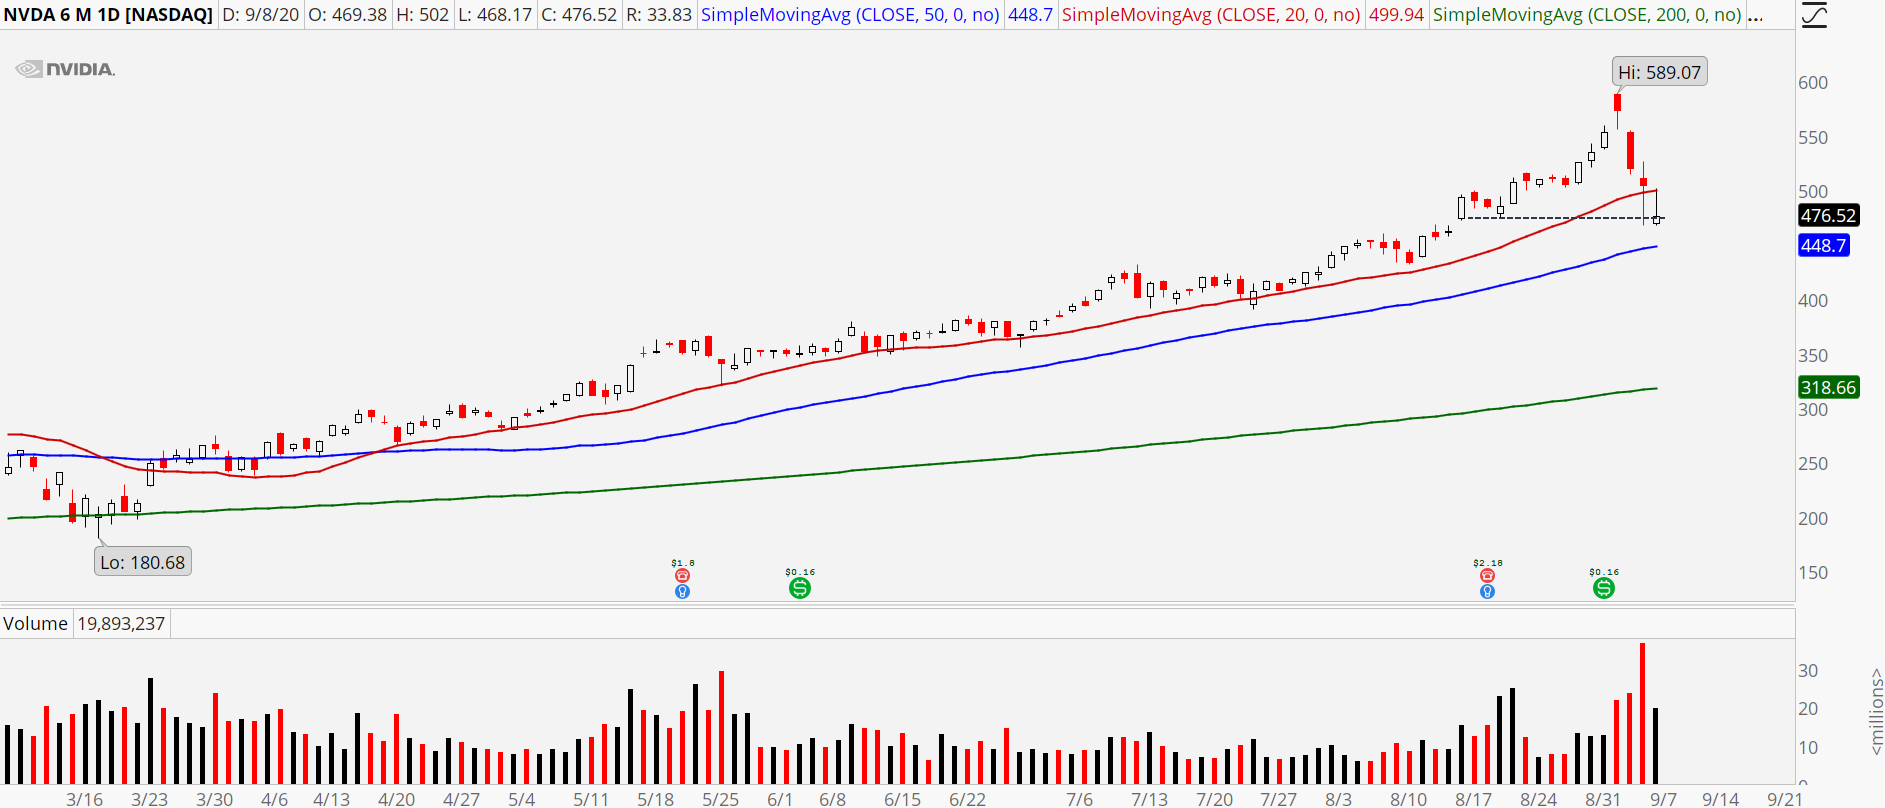The height and width of the screenshot is (808, 1885).
Task: Expand the '...' overflow in the header
Action: pyautogui.click(x=1755, y=15)
